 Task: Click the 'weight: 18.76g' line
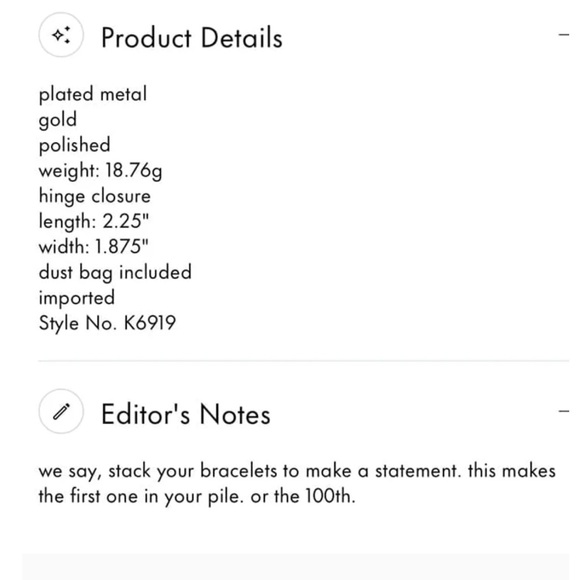[x=100, y=171]
